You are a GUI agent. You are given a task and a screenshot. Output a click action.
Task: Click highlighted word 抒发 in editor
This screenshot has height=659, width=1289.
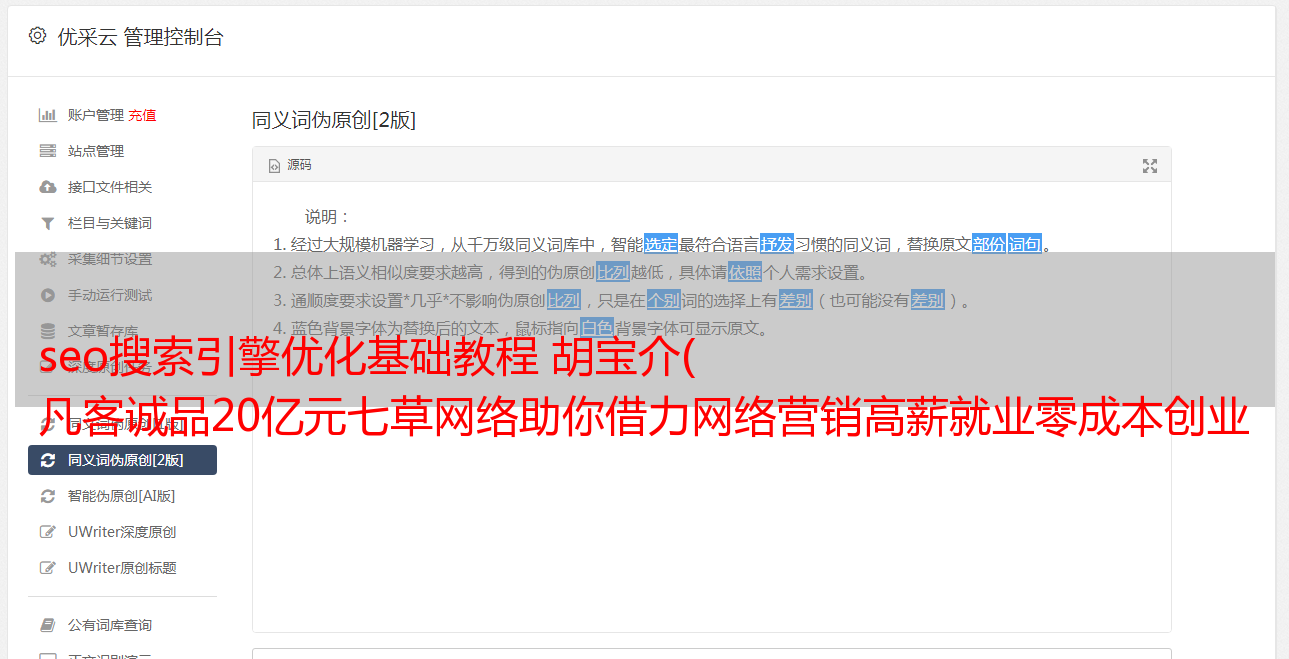point(777,244)
